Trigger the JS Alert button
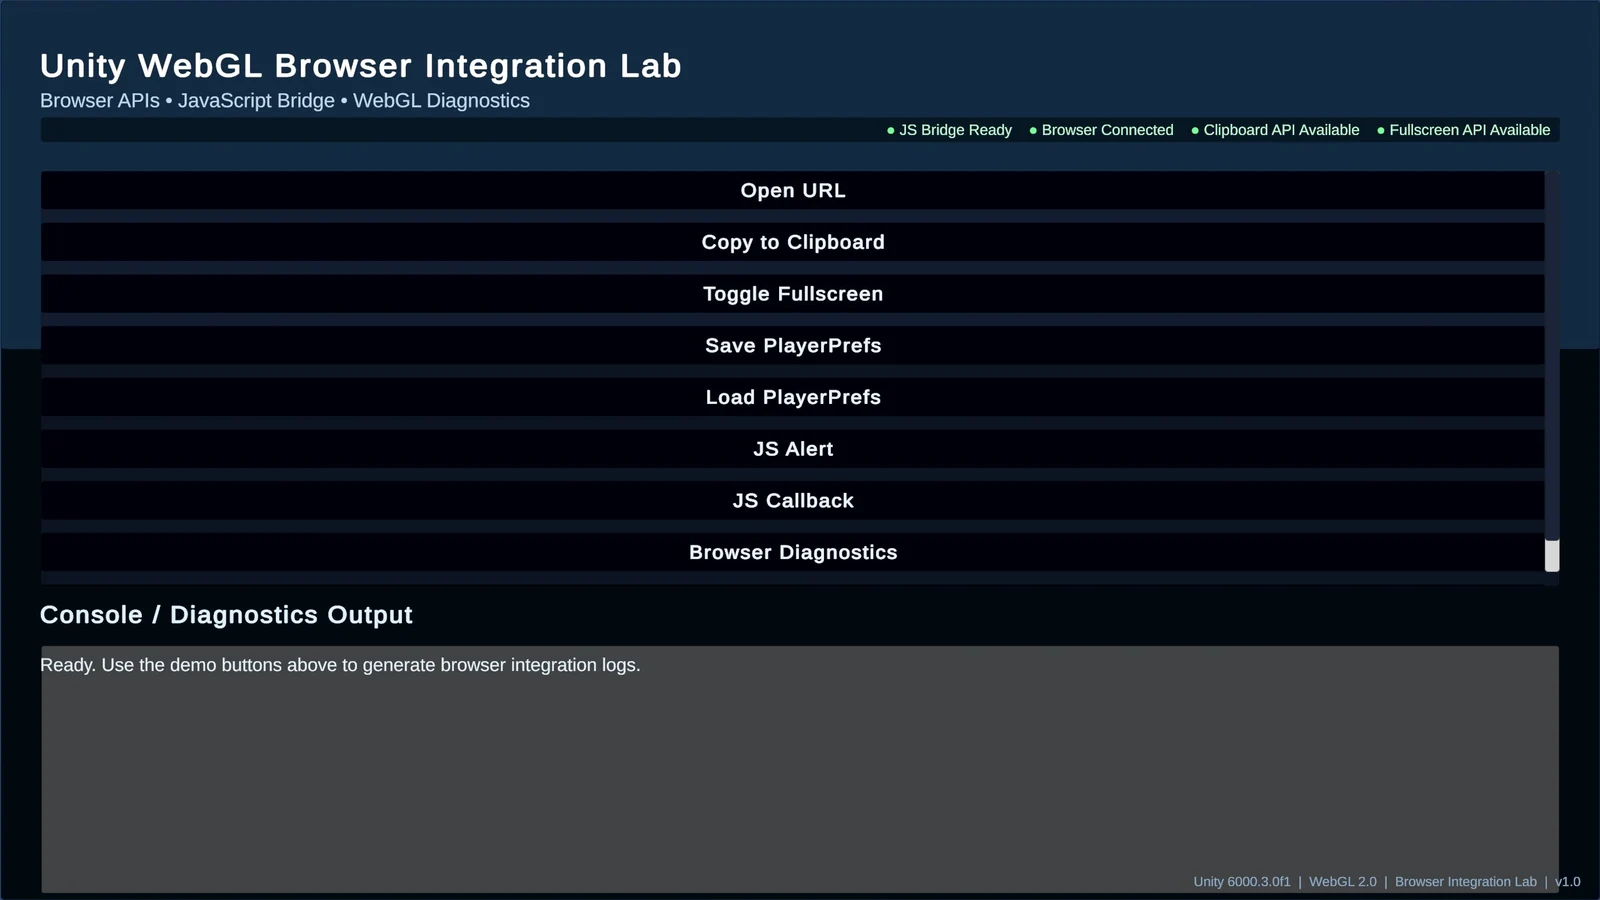Image resolution: width=1600 pixels, height=900 pixels. coord(792,449)
